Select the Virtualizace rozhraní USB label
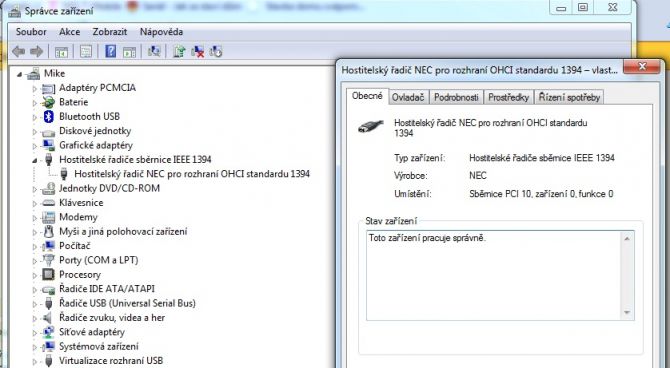Viewport: 670px width, 368px height. pyautogui.click(x=111, y=361)
